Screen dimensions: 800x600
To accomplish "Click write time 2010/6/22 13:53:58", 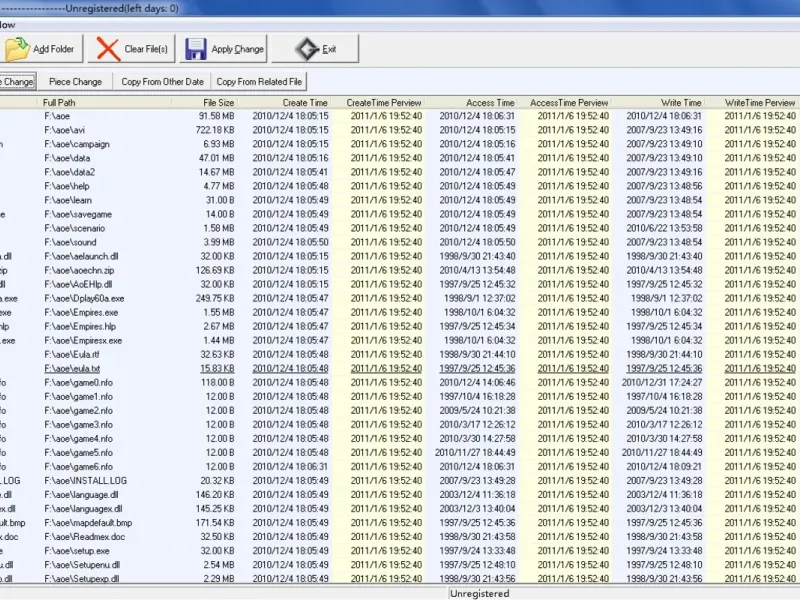I will [x=664, y=228].
